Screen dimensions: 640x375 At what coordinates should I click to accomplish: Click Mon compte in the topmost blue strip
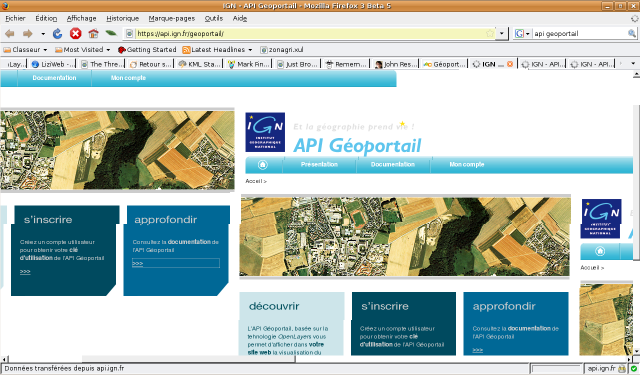tap(128, 78)
